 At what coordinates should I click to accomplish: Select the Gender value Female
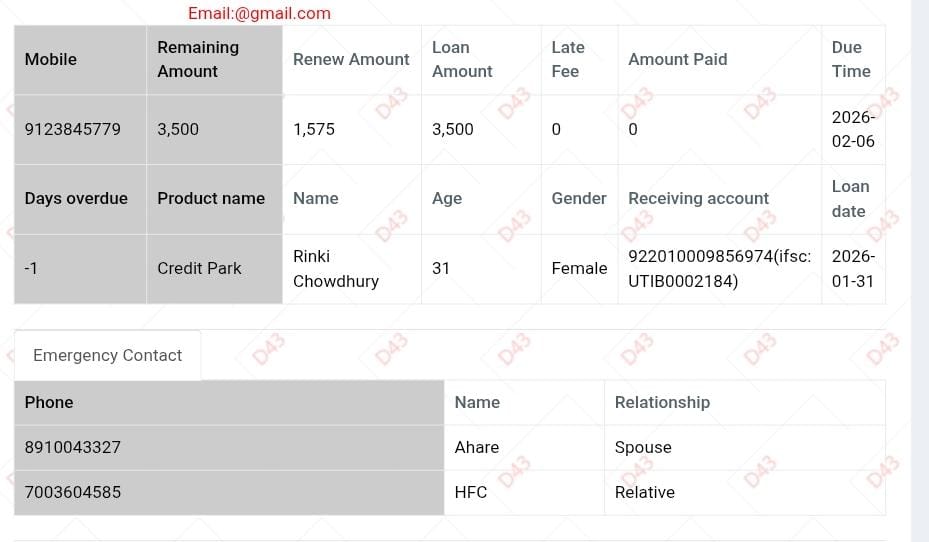click(x=579, y=268)
